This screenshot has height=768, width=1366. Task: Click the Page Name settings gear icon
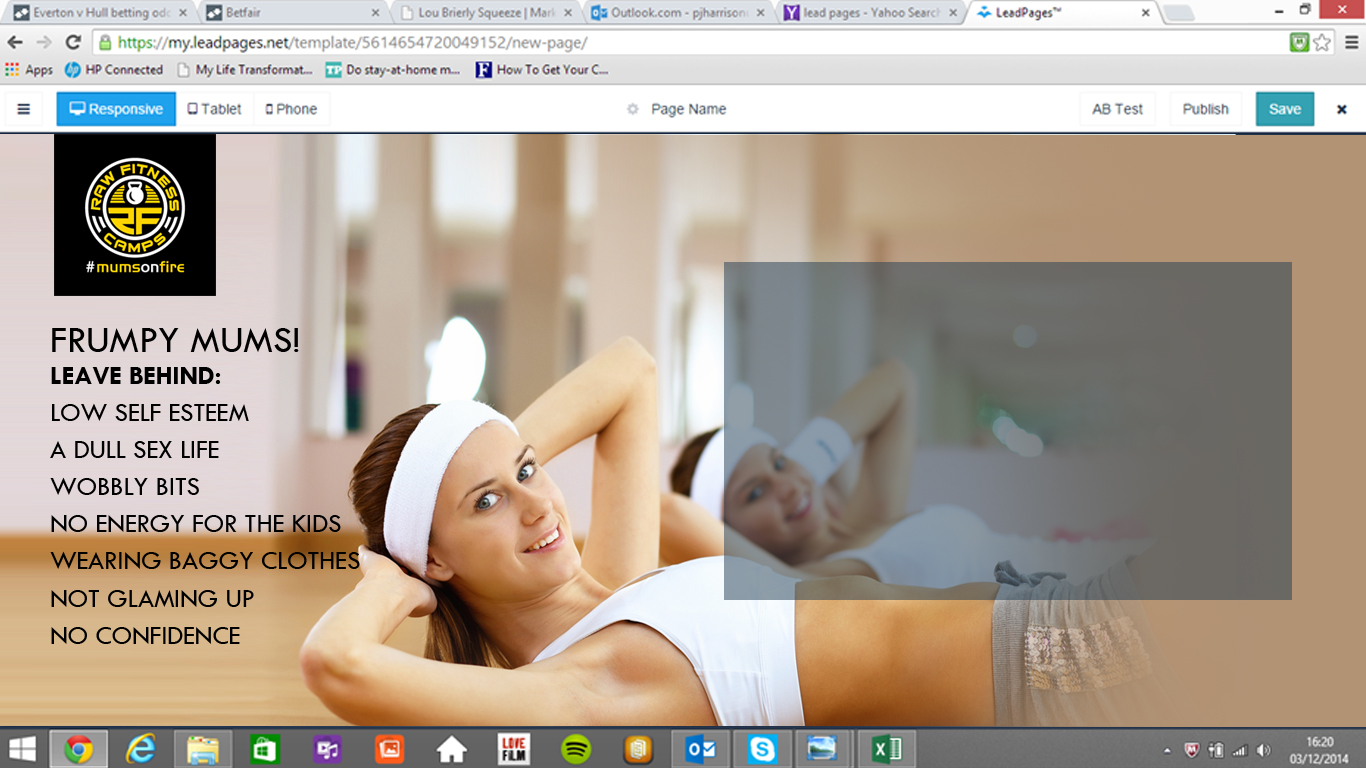pos(632,109)
